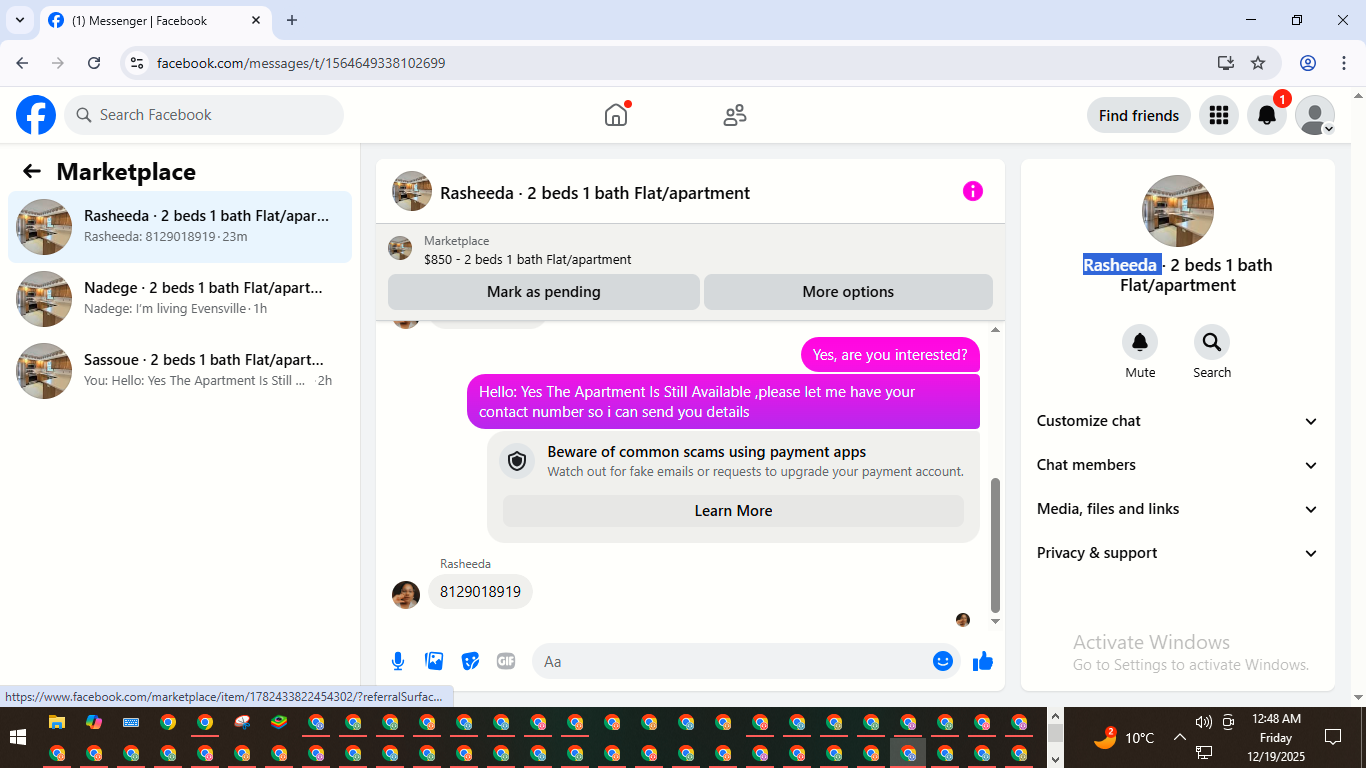Click Rasheeda's avatar beside 8129018919 message

pyautogui.click(x=406, y=594)
